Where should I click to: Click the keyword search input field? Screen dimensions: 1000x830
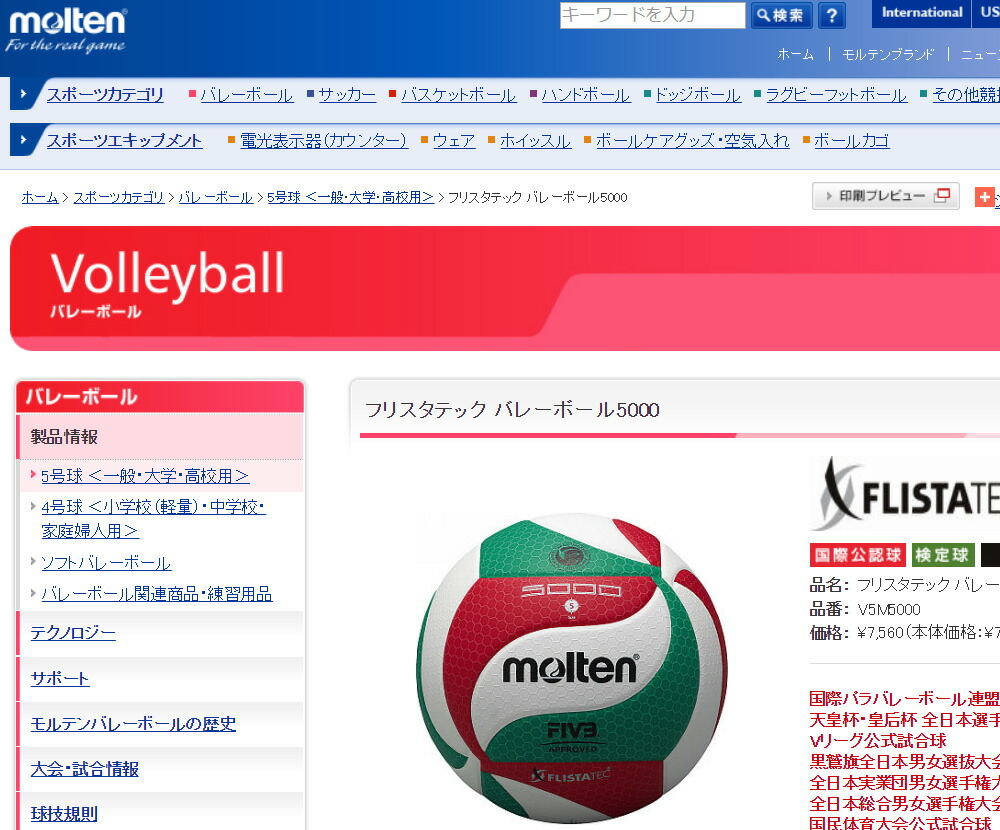click(652, 15)
